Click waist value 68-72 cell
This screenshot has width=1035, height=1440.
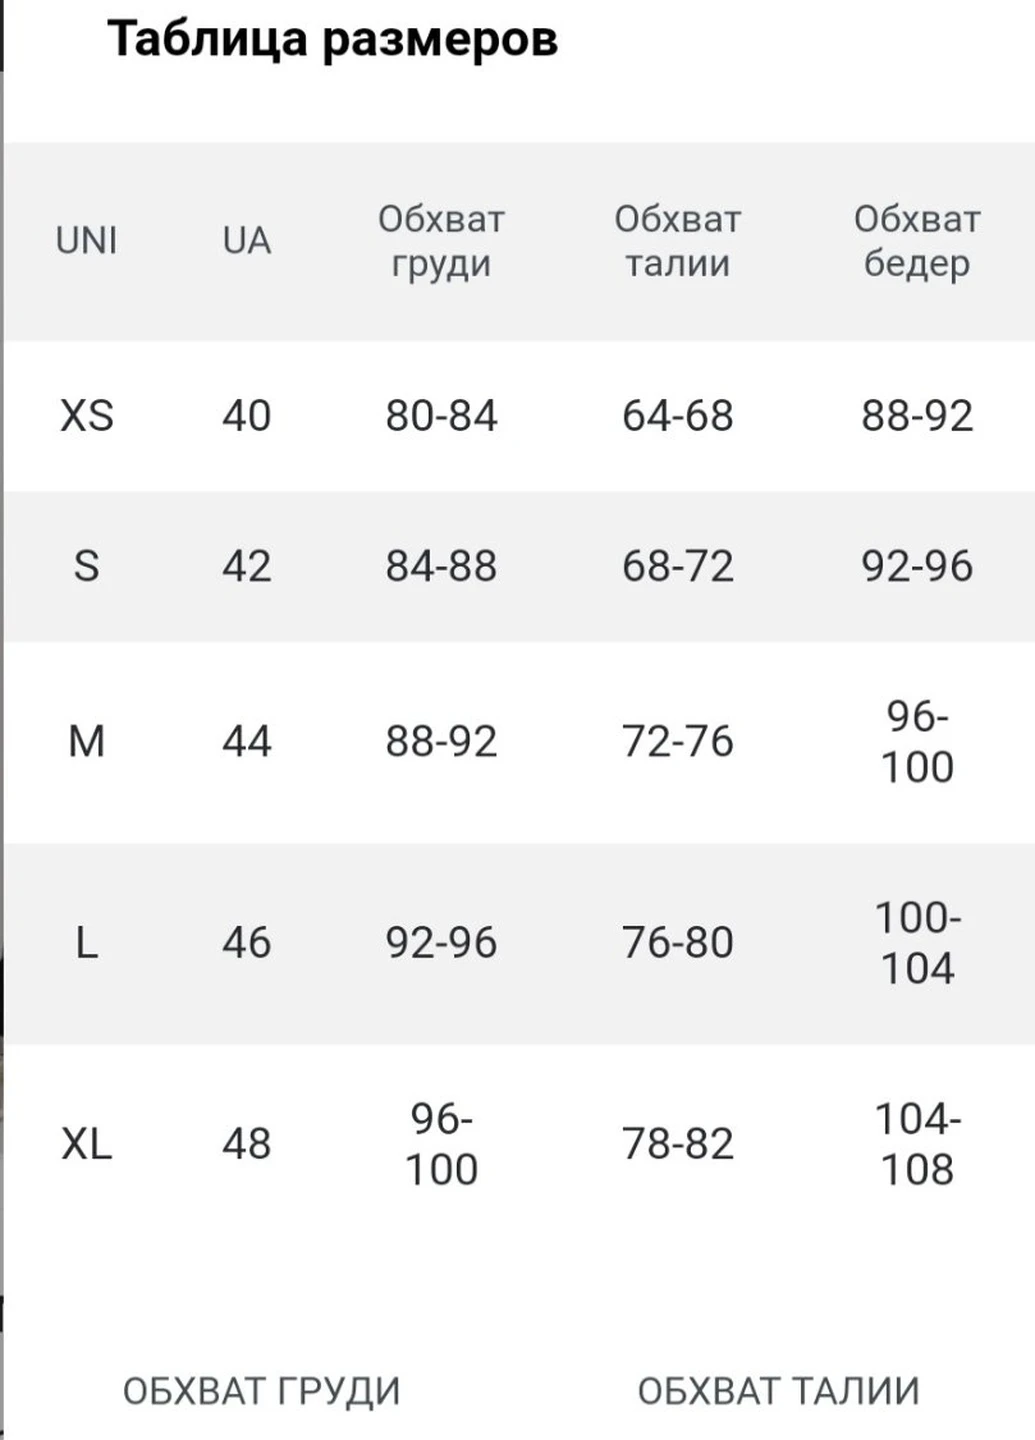(678, 567)
